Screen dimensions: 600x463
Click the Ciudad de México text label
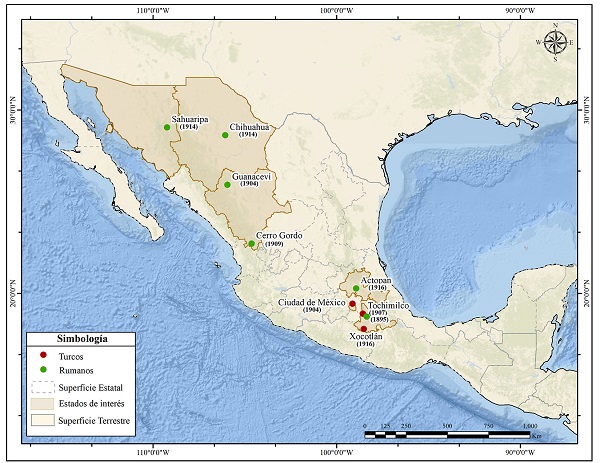tap(311, 302)
